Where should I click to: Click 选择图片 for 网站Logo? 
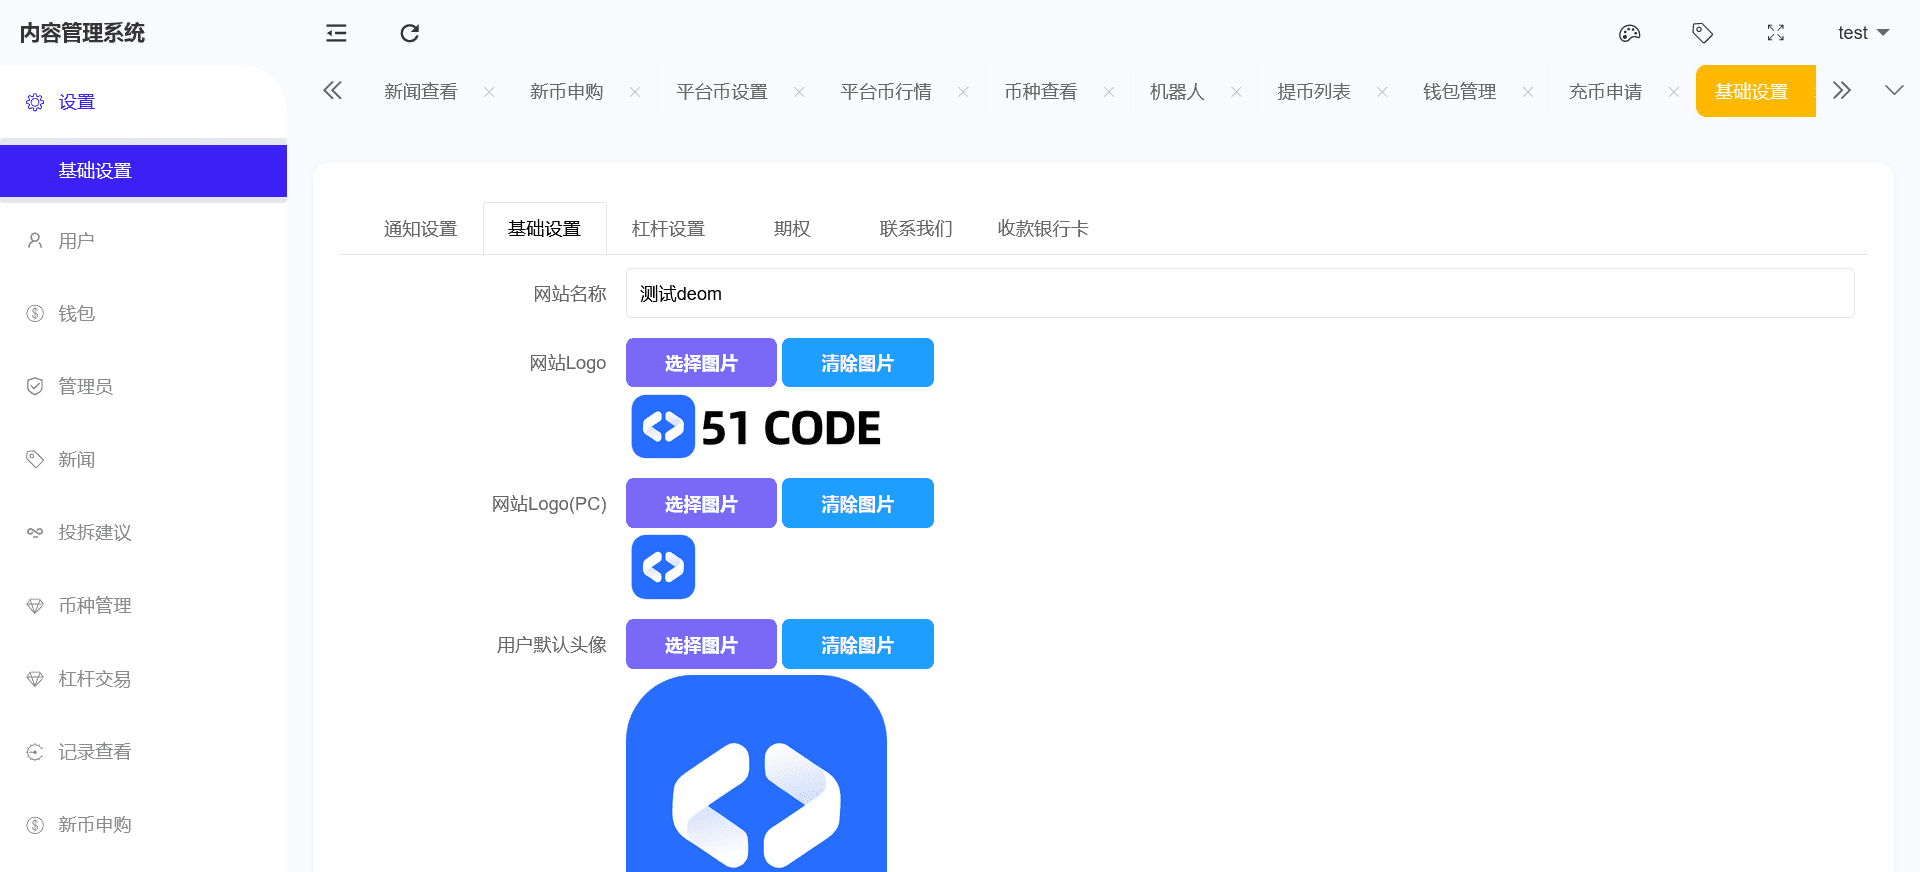pyautogui.click(x=701, y=363)
